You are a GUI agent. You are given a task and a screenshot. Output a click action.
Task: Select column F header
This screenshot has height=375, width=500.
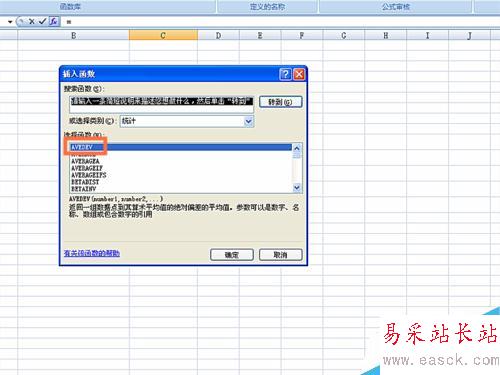[302, 35]
